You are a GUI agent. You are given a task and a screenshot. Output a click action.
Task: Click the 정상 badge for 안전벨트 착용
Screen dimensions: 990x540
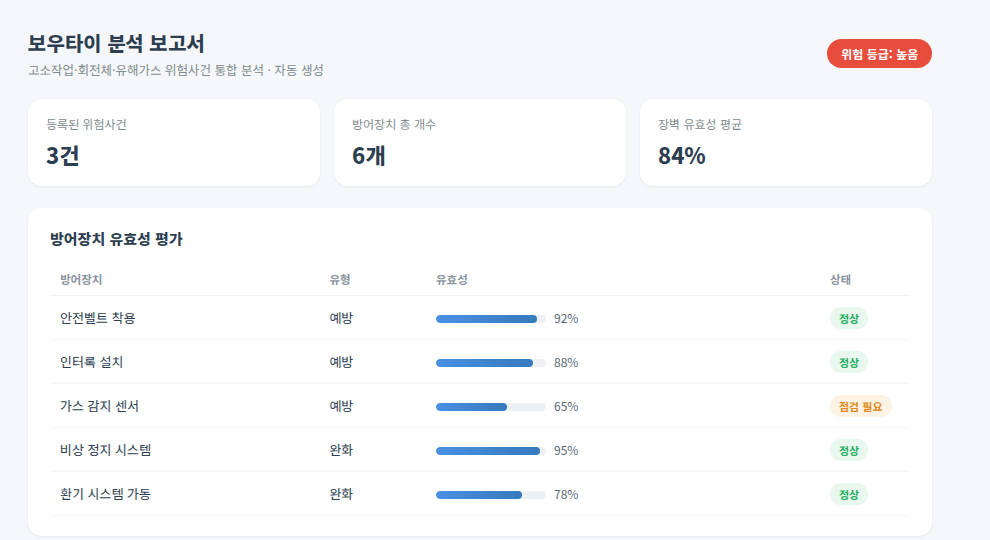(849, 318)
